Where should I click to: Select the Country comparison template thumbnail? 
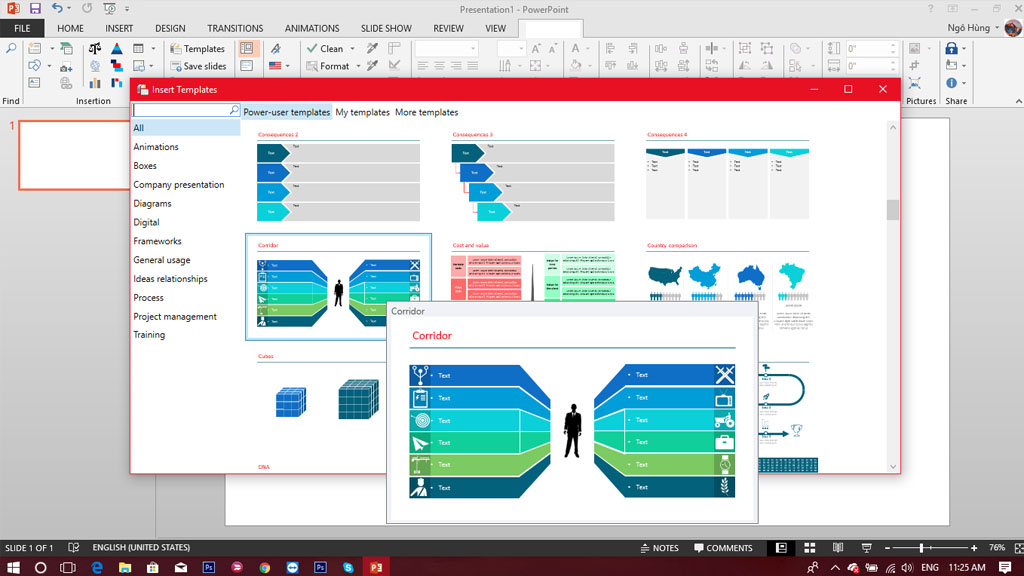pyautogui.click(x=728, y=287)
